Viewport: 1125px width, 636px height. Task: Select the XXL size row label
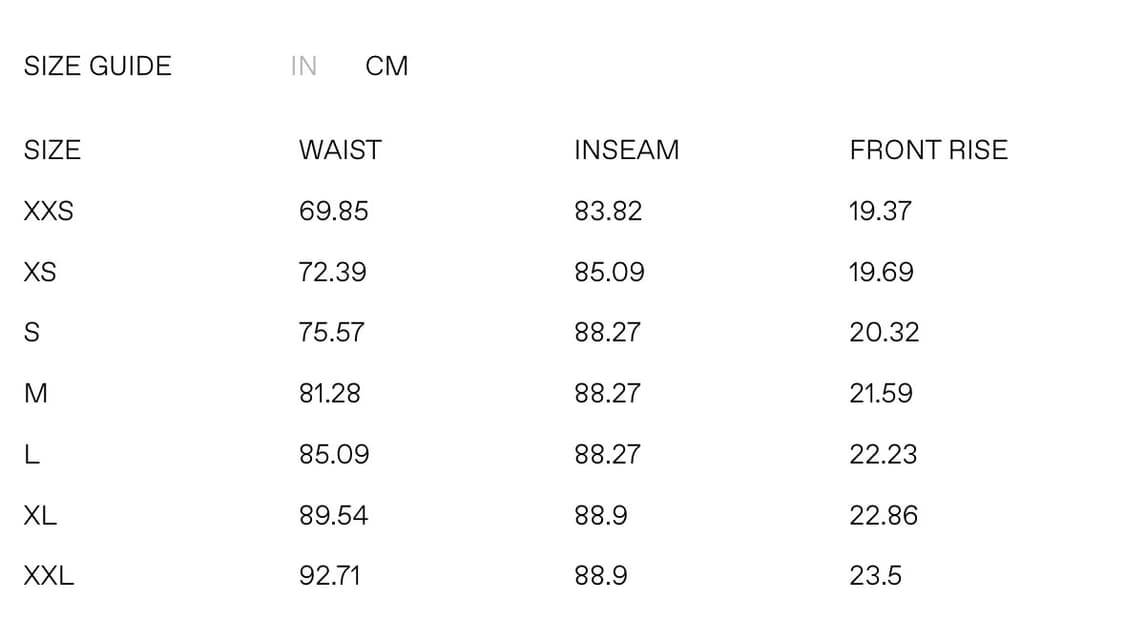tap(49, 576)
